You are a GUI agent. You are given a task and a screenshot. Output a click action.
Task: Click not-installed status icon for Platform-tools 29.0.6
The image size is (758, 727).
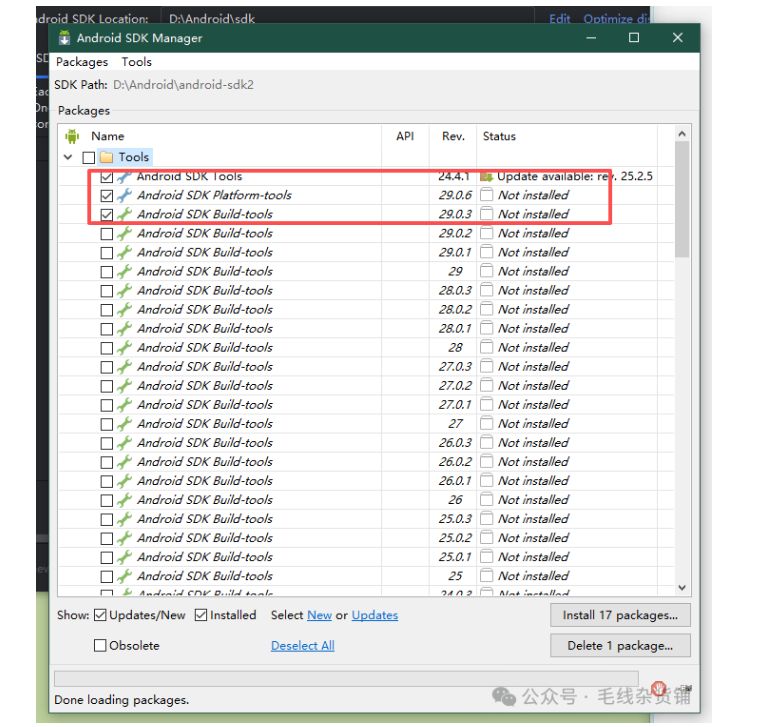pos(487,195)
